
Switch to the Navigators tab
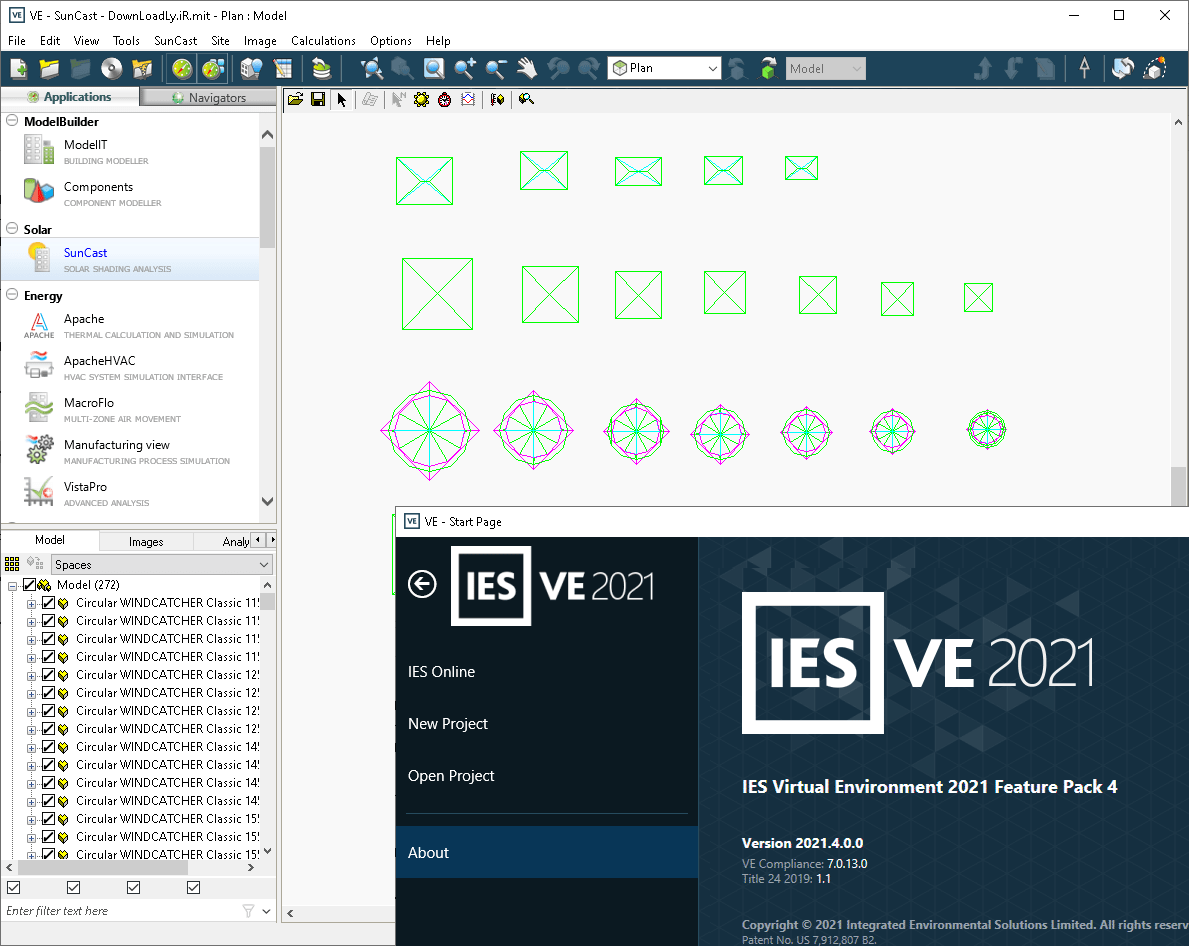click(x=209, y=97)
